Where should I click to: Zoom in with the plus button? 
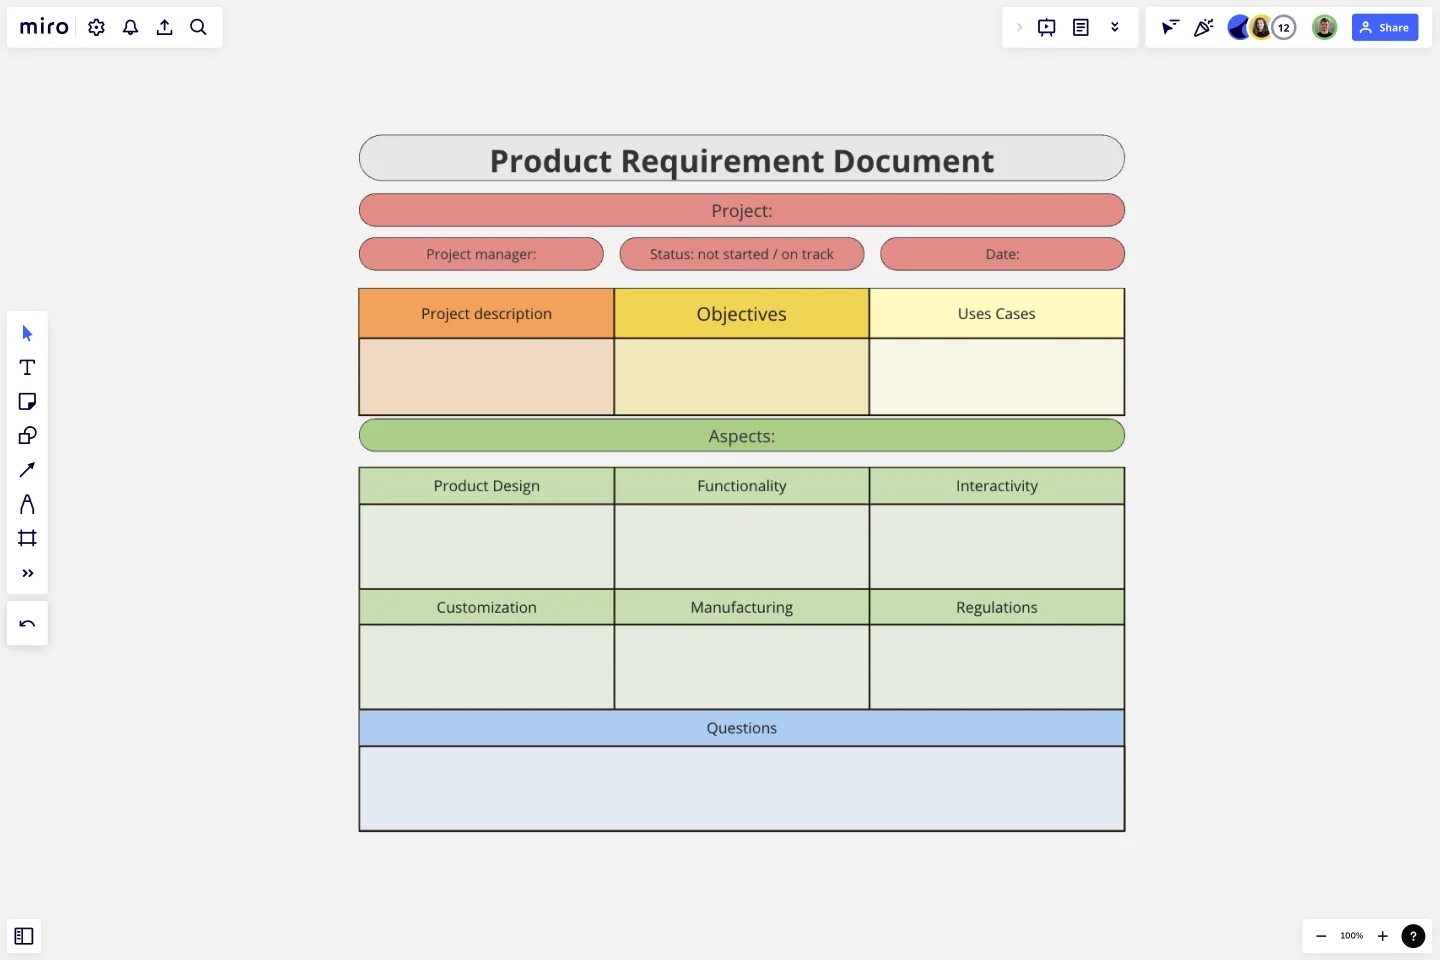(x=1383, y=936)
